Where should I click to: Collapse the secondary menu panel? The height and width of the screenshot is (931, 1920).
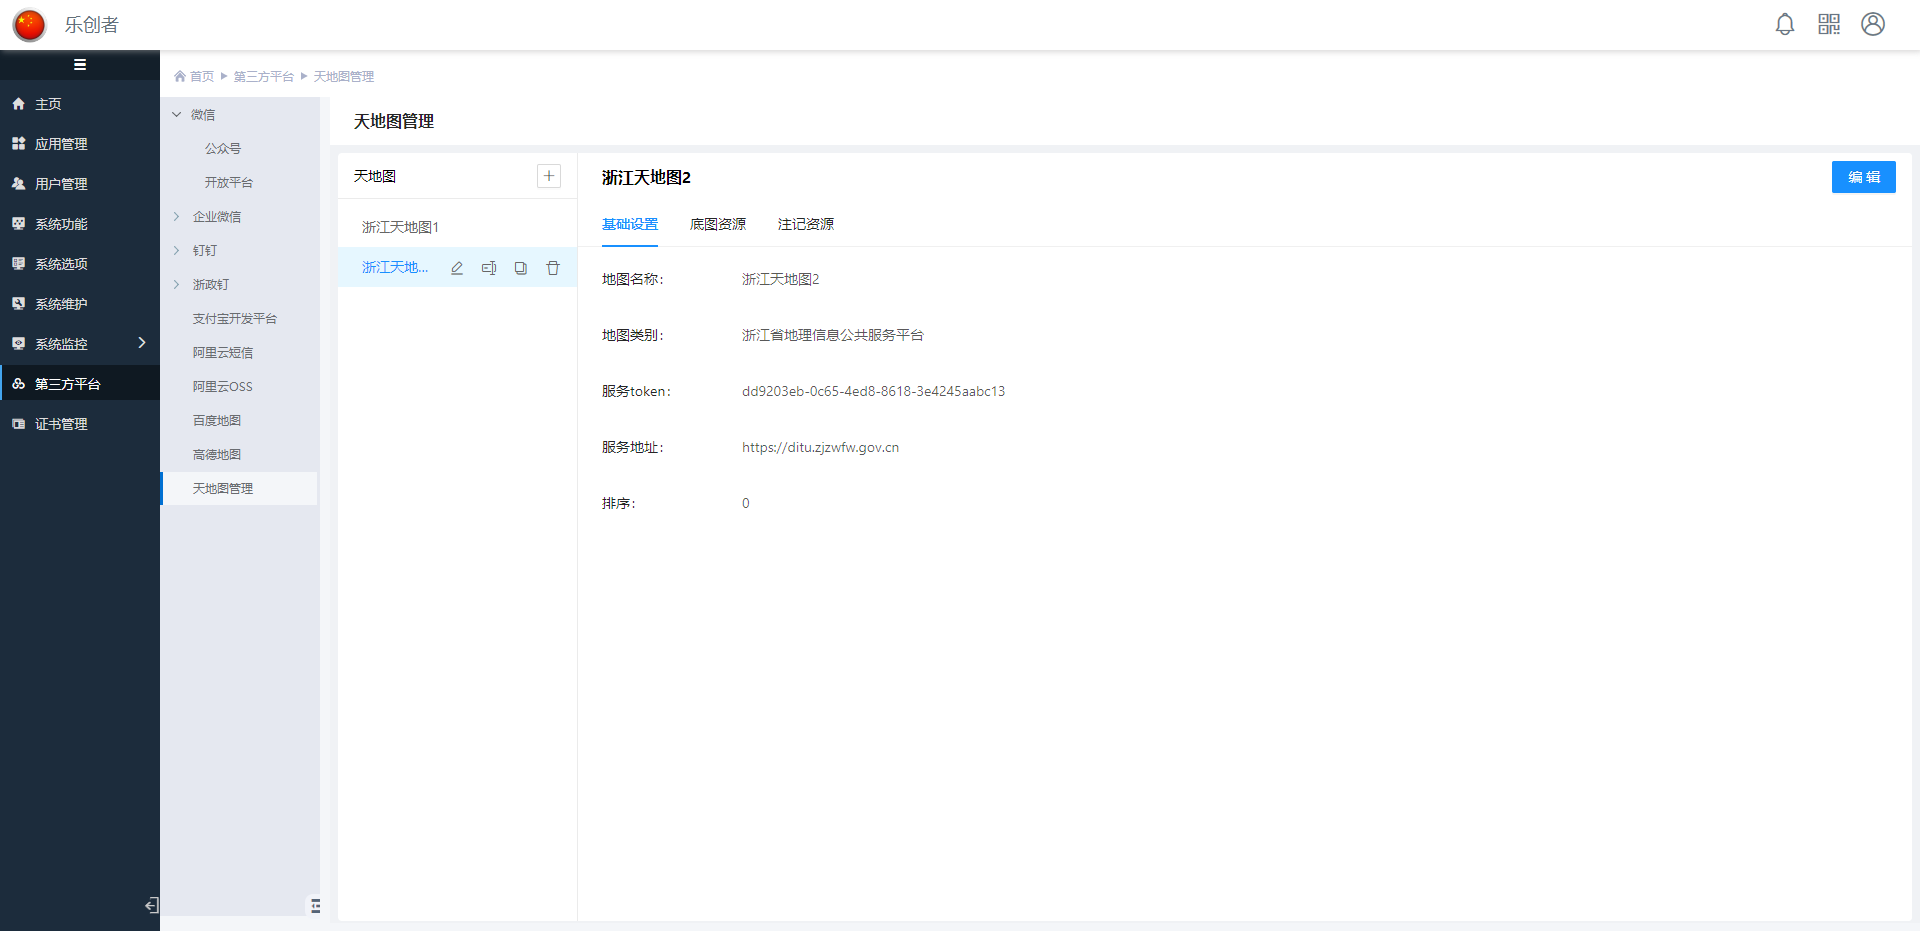[x=315, y=906]
